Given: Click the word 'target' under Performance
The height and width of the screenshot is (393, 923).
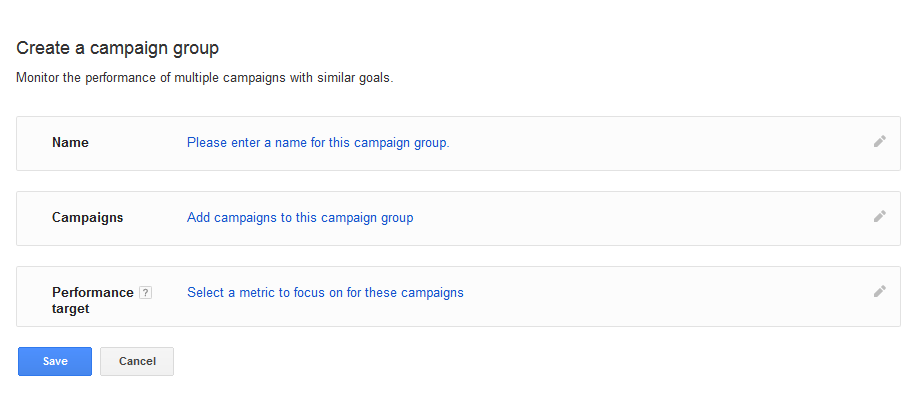Looking at the screenshot, I should (x=71, y=308).
